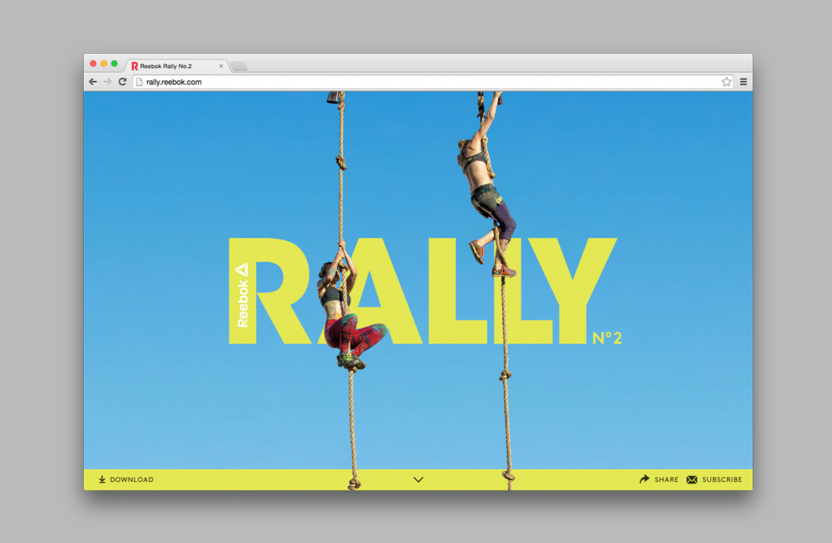Click the page icon beside the URL
This screenshot has width=832, height=543.
click(140, 82)
